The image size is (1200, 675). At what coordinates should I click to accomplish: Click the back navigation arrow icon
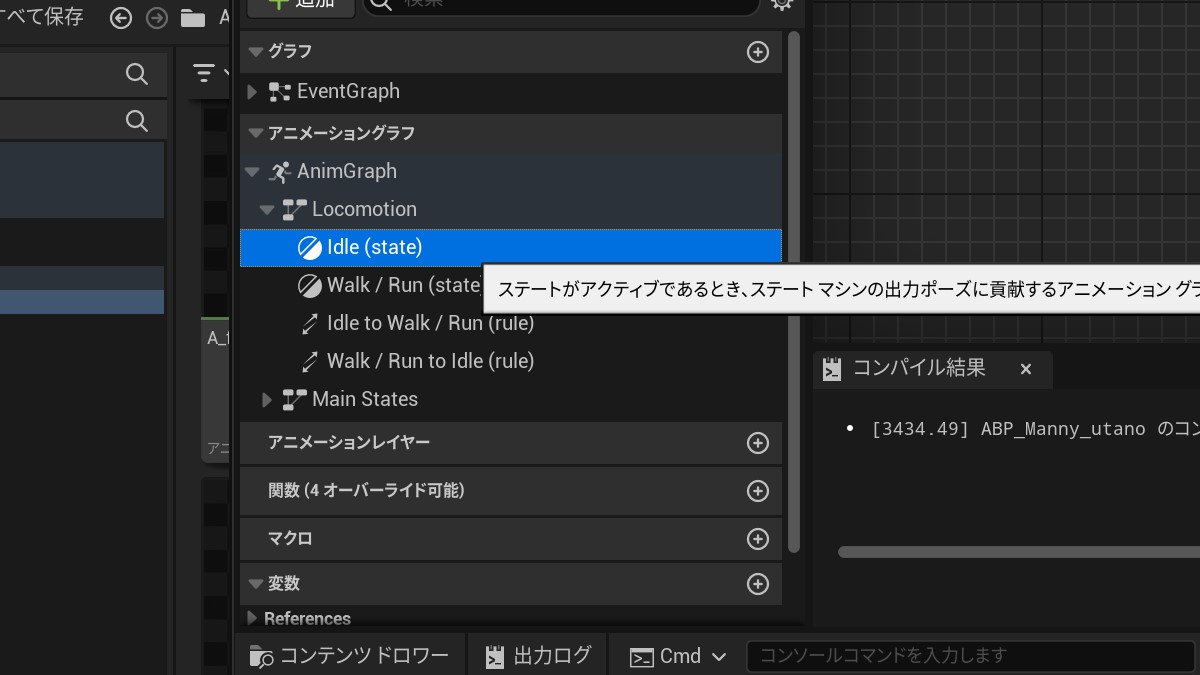(x=121, y=18)
